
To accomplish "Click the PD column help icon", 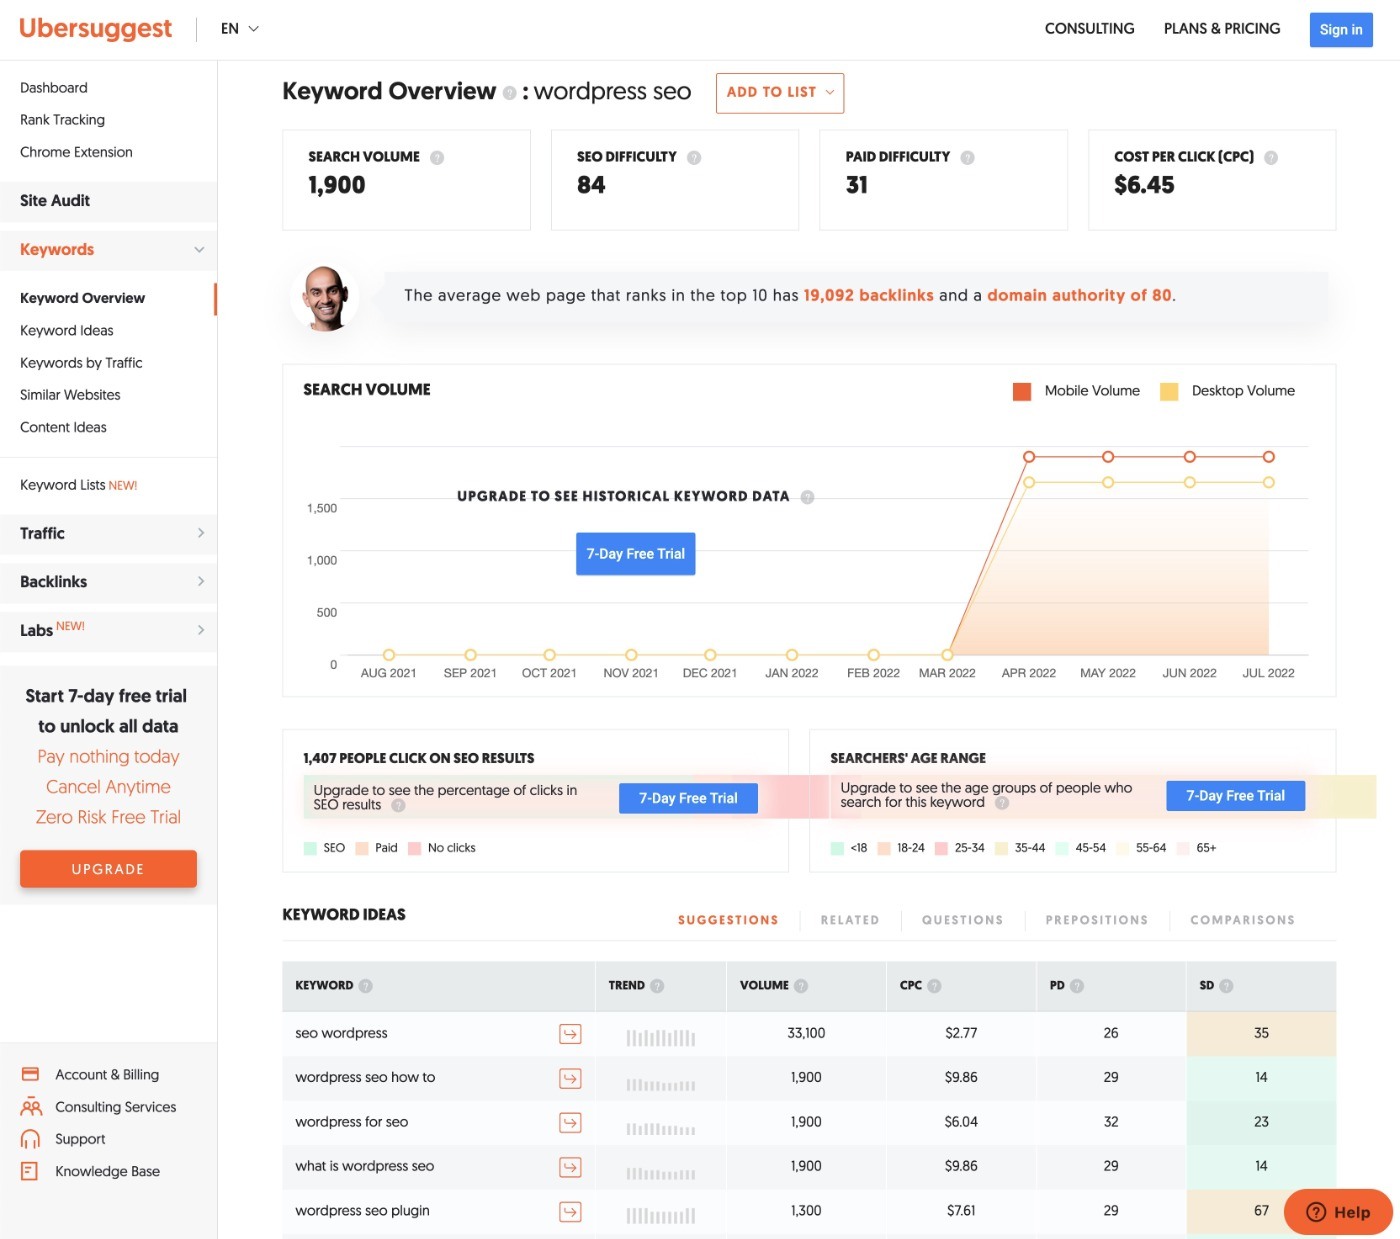I will (x=1077, y=986).
